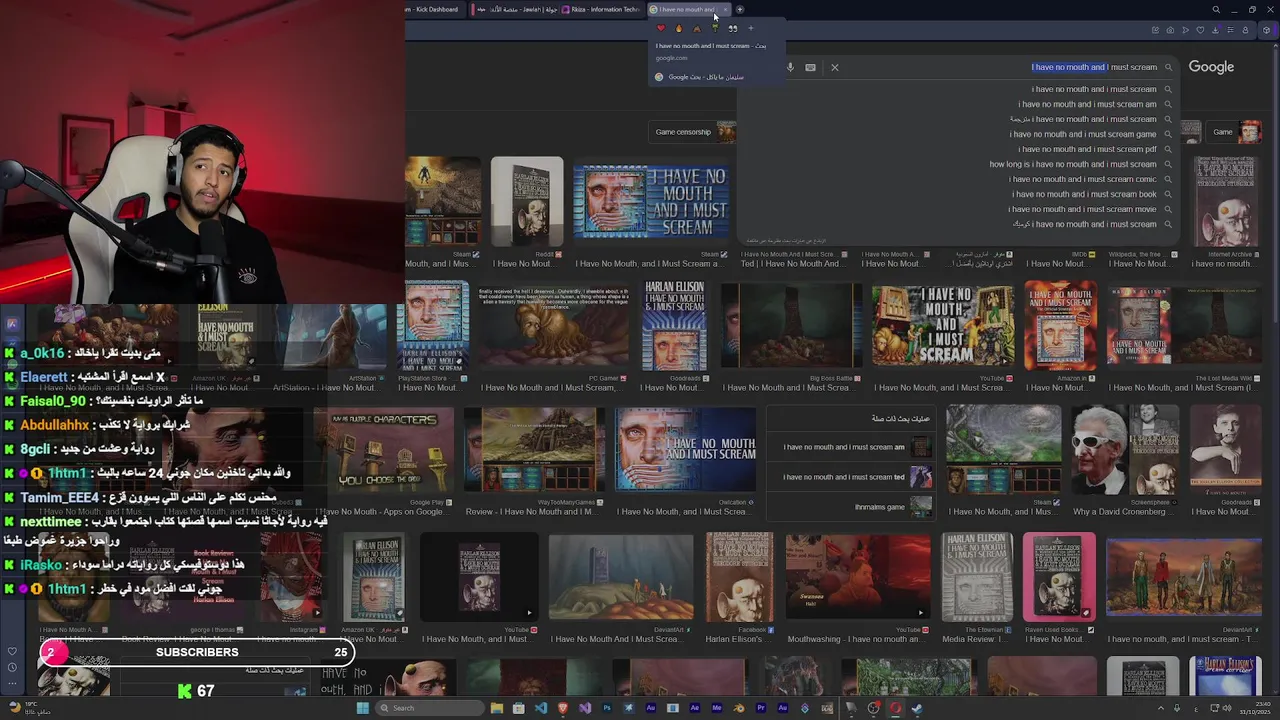Open the browser tab search magnifier
The height and width of the screenshot is (720, 1280).
1216,10
